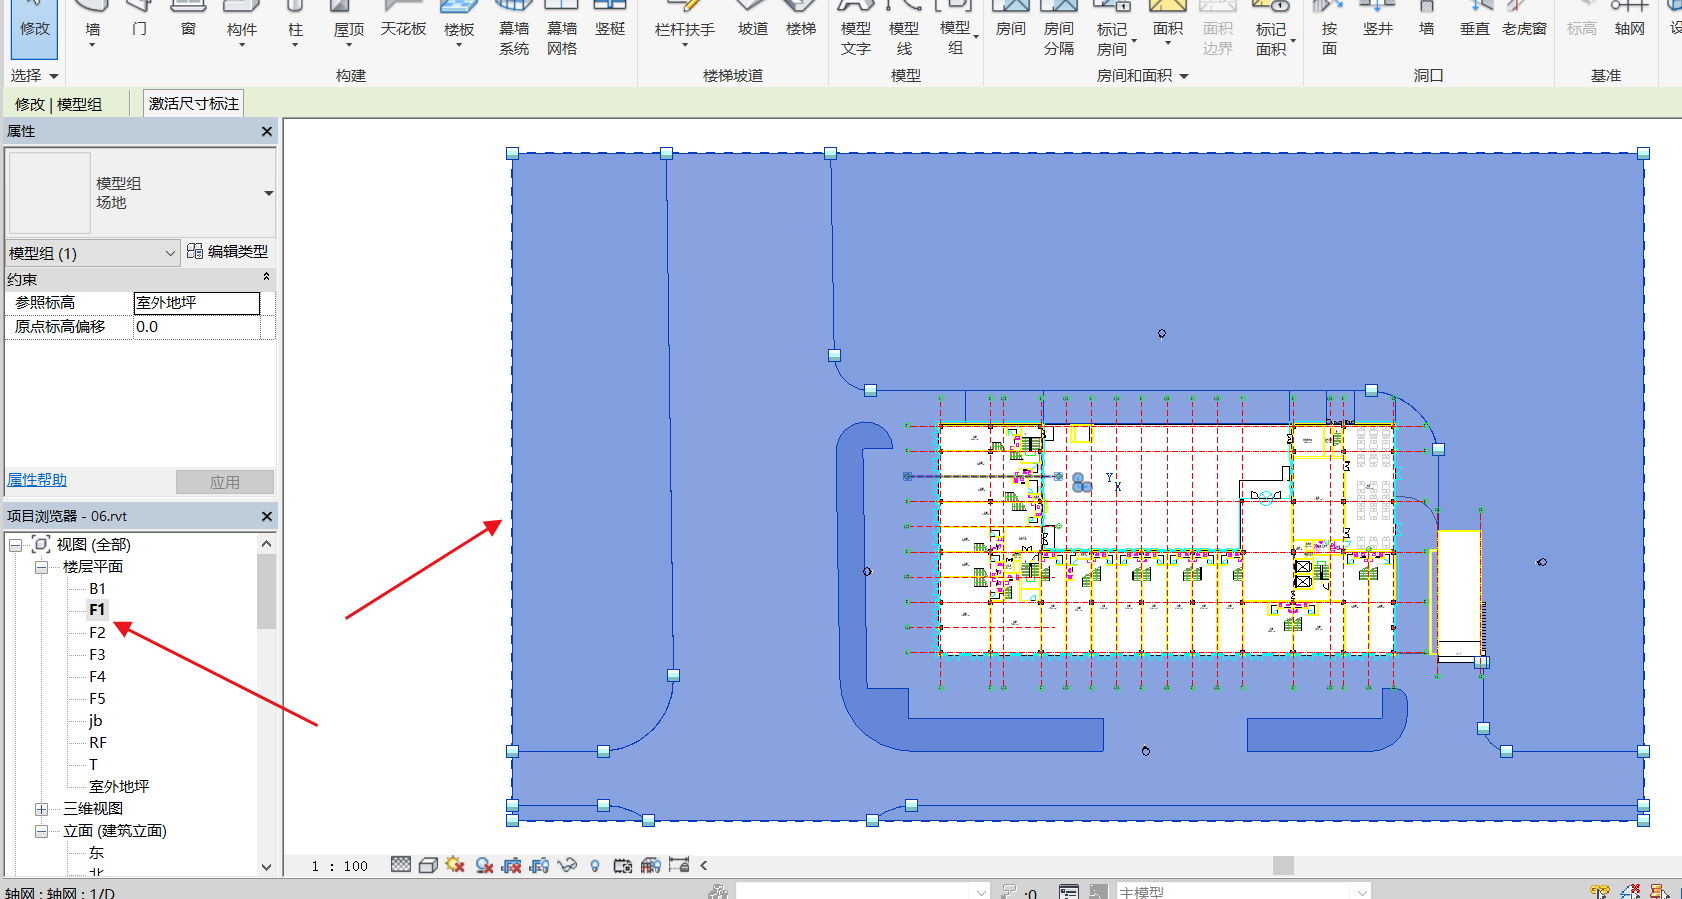This screenshot has width=1682, height=899.
Task: Toggle shadows icon in view control bar
Action: [484, 865]
